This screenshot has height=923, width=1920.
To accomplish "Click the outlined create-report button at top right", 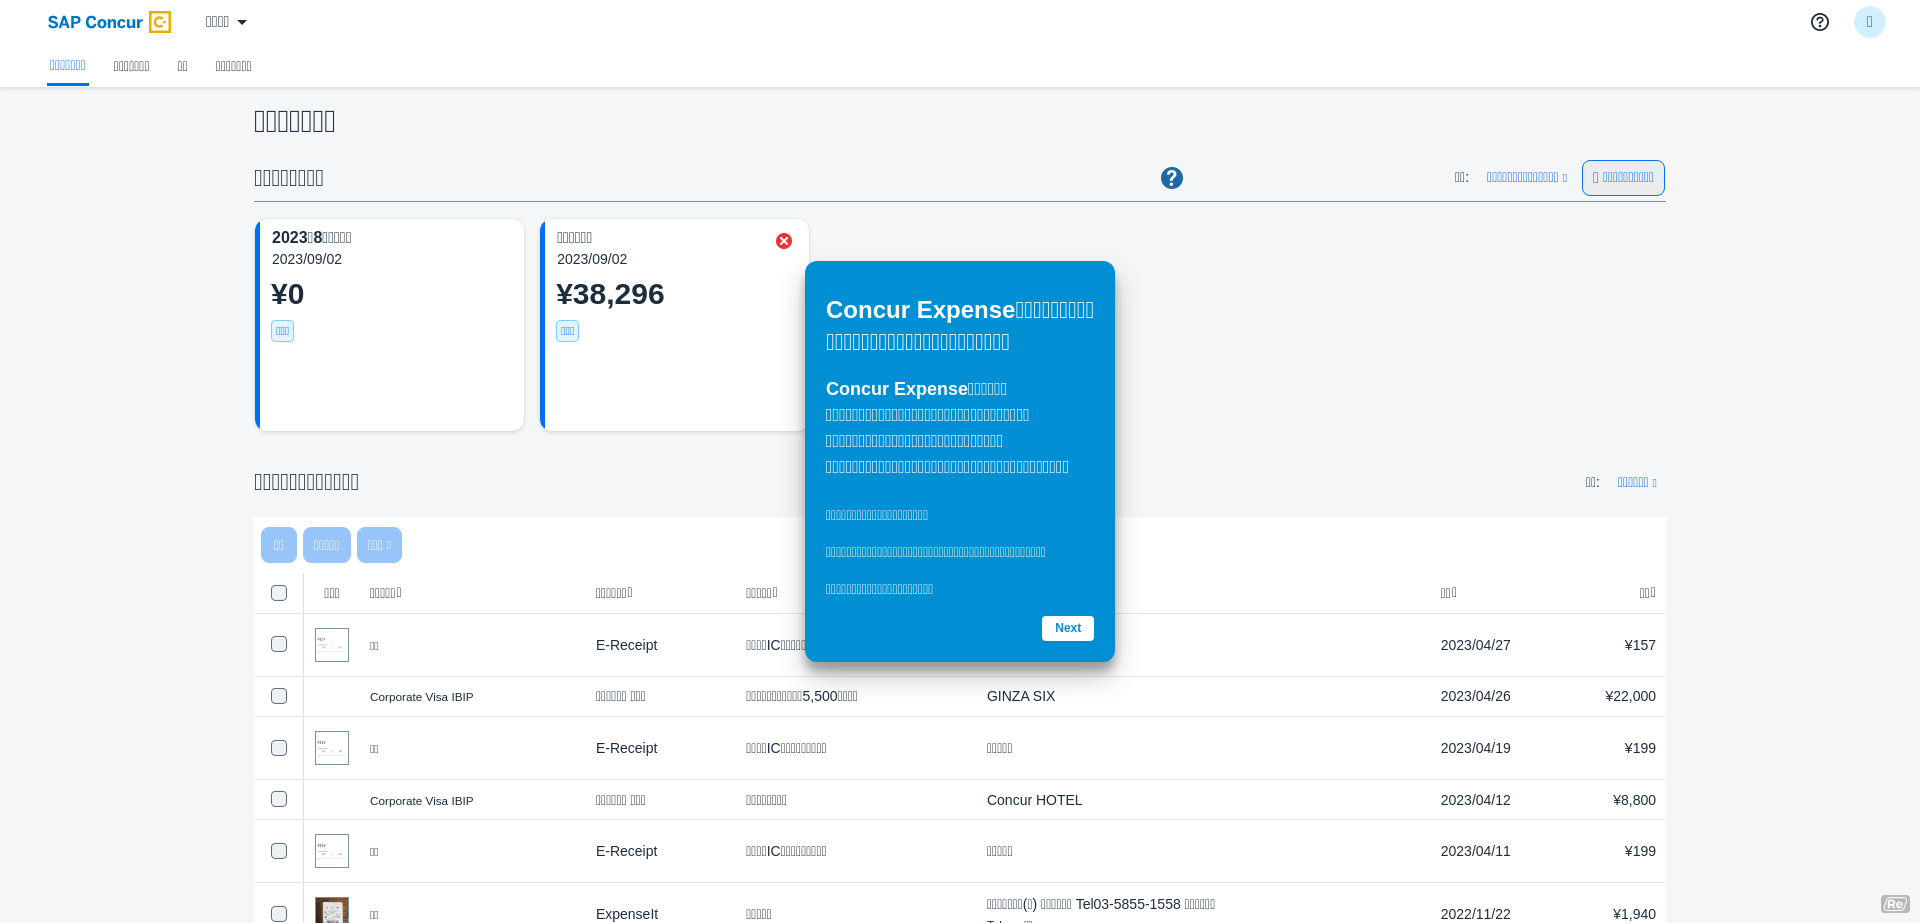I will click(x=1623, y=178).
